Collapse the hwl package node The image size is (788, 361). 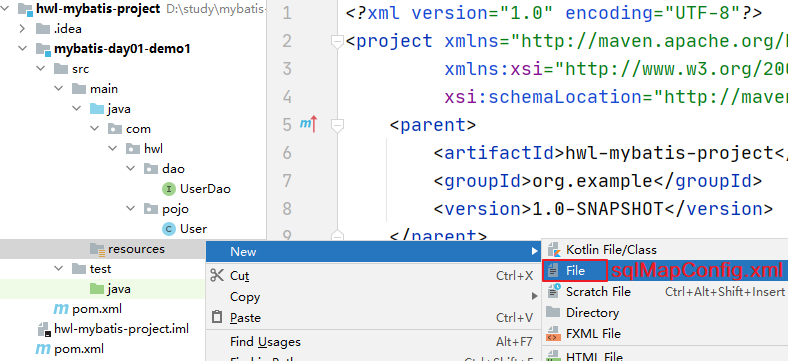pyautogui.click(x=113, y=148)
